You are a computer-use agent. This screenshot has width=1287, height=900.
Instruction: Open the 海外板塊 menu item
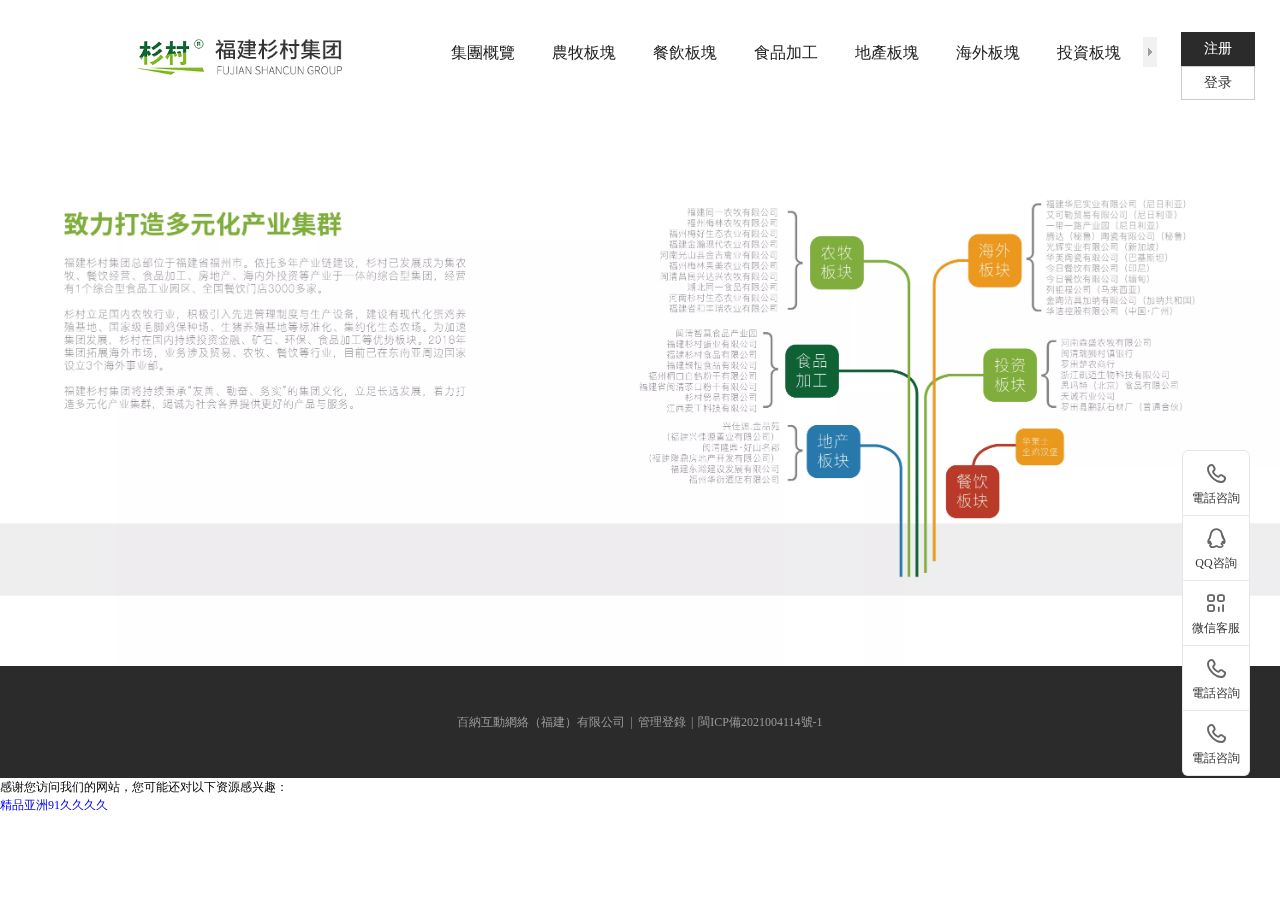987,53
